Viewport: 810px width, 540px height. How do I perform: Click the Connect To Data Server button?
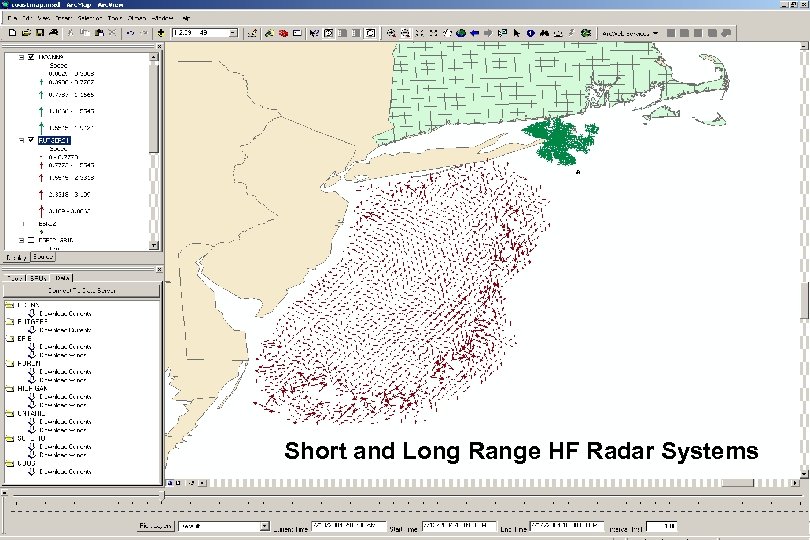click(82, 290)
